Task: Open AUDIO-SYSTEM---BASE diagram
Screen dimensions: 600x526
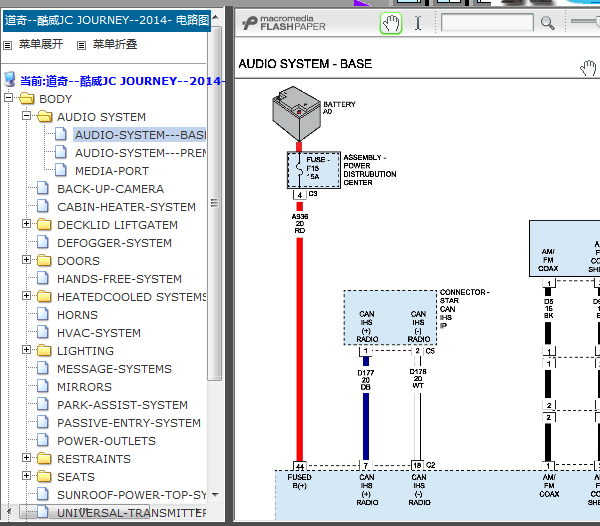Action: click(140, 135)
